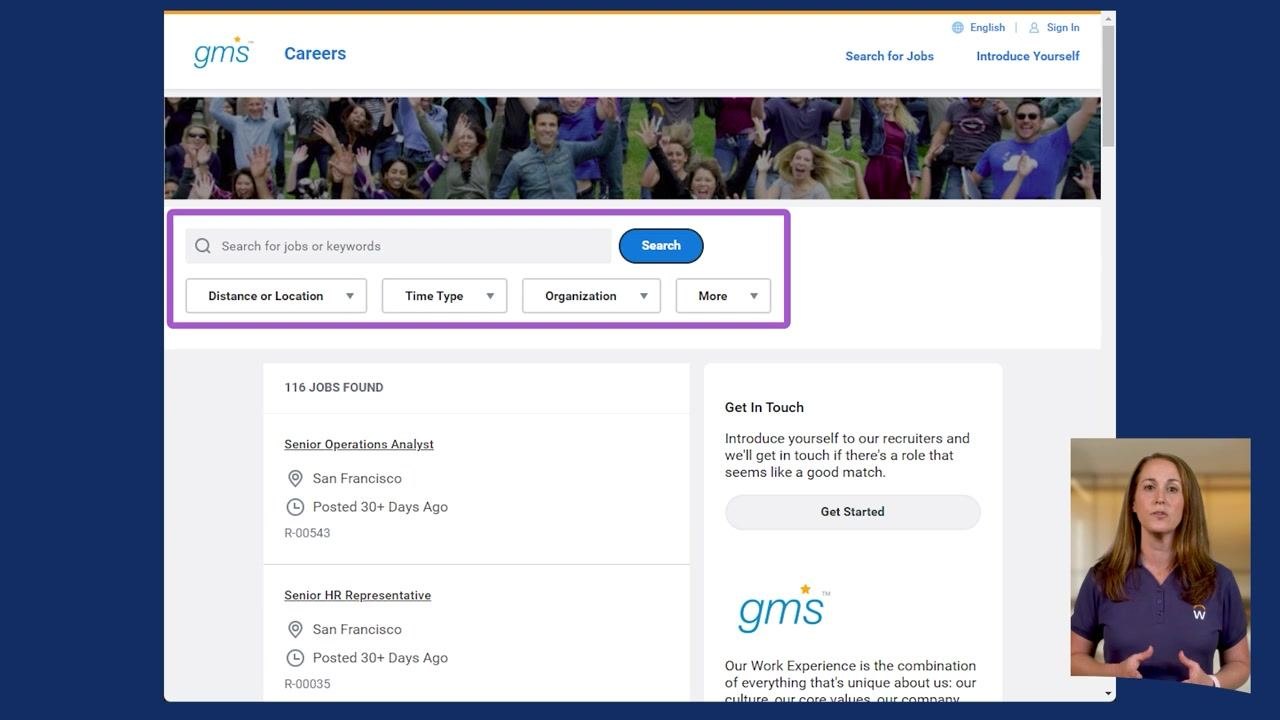
Task: Click San Francisco under Senior Operations Analyst
Action: tap(357, 478)
